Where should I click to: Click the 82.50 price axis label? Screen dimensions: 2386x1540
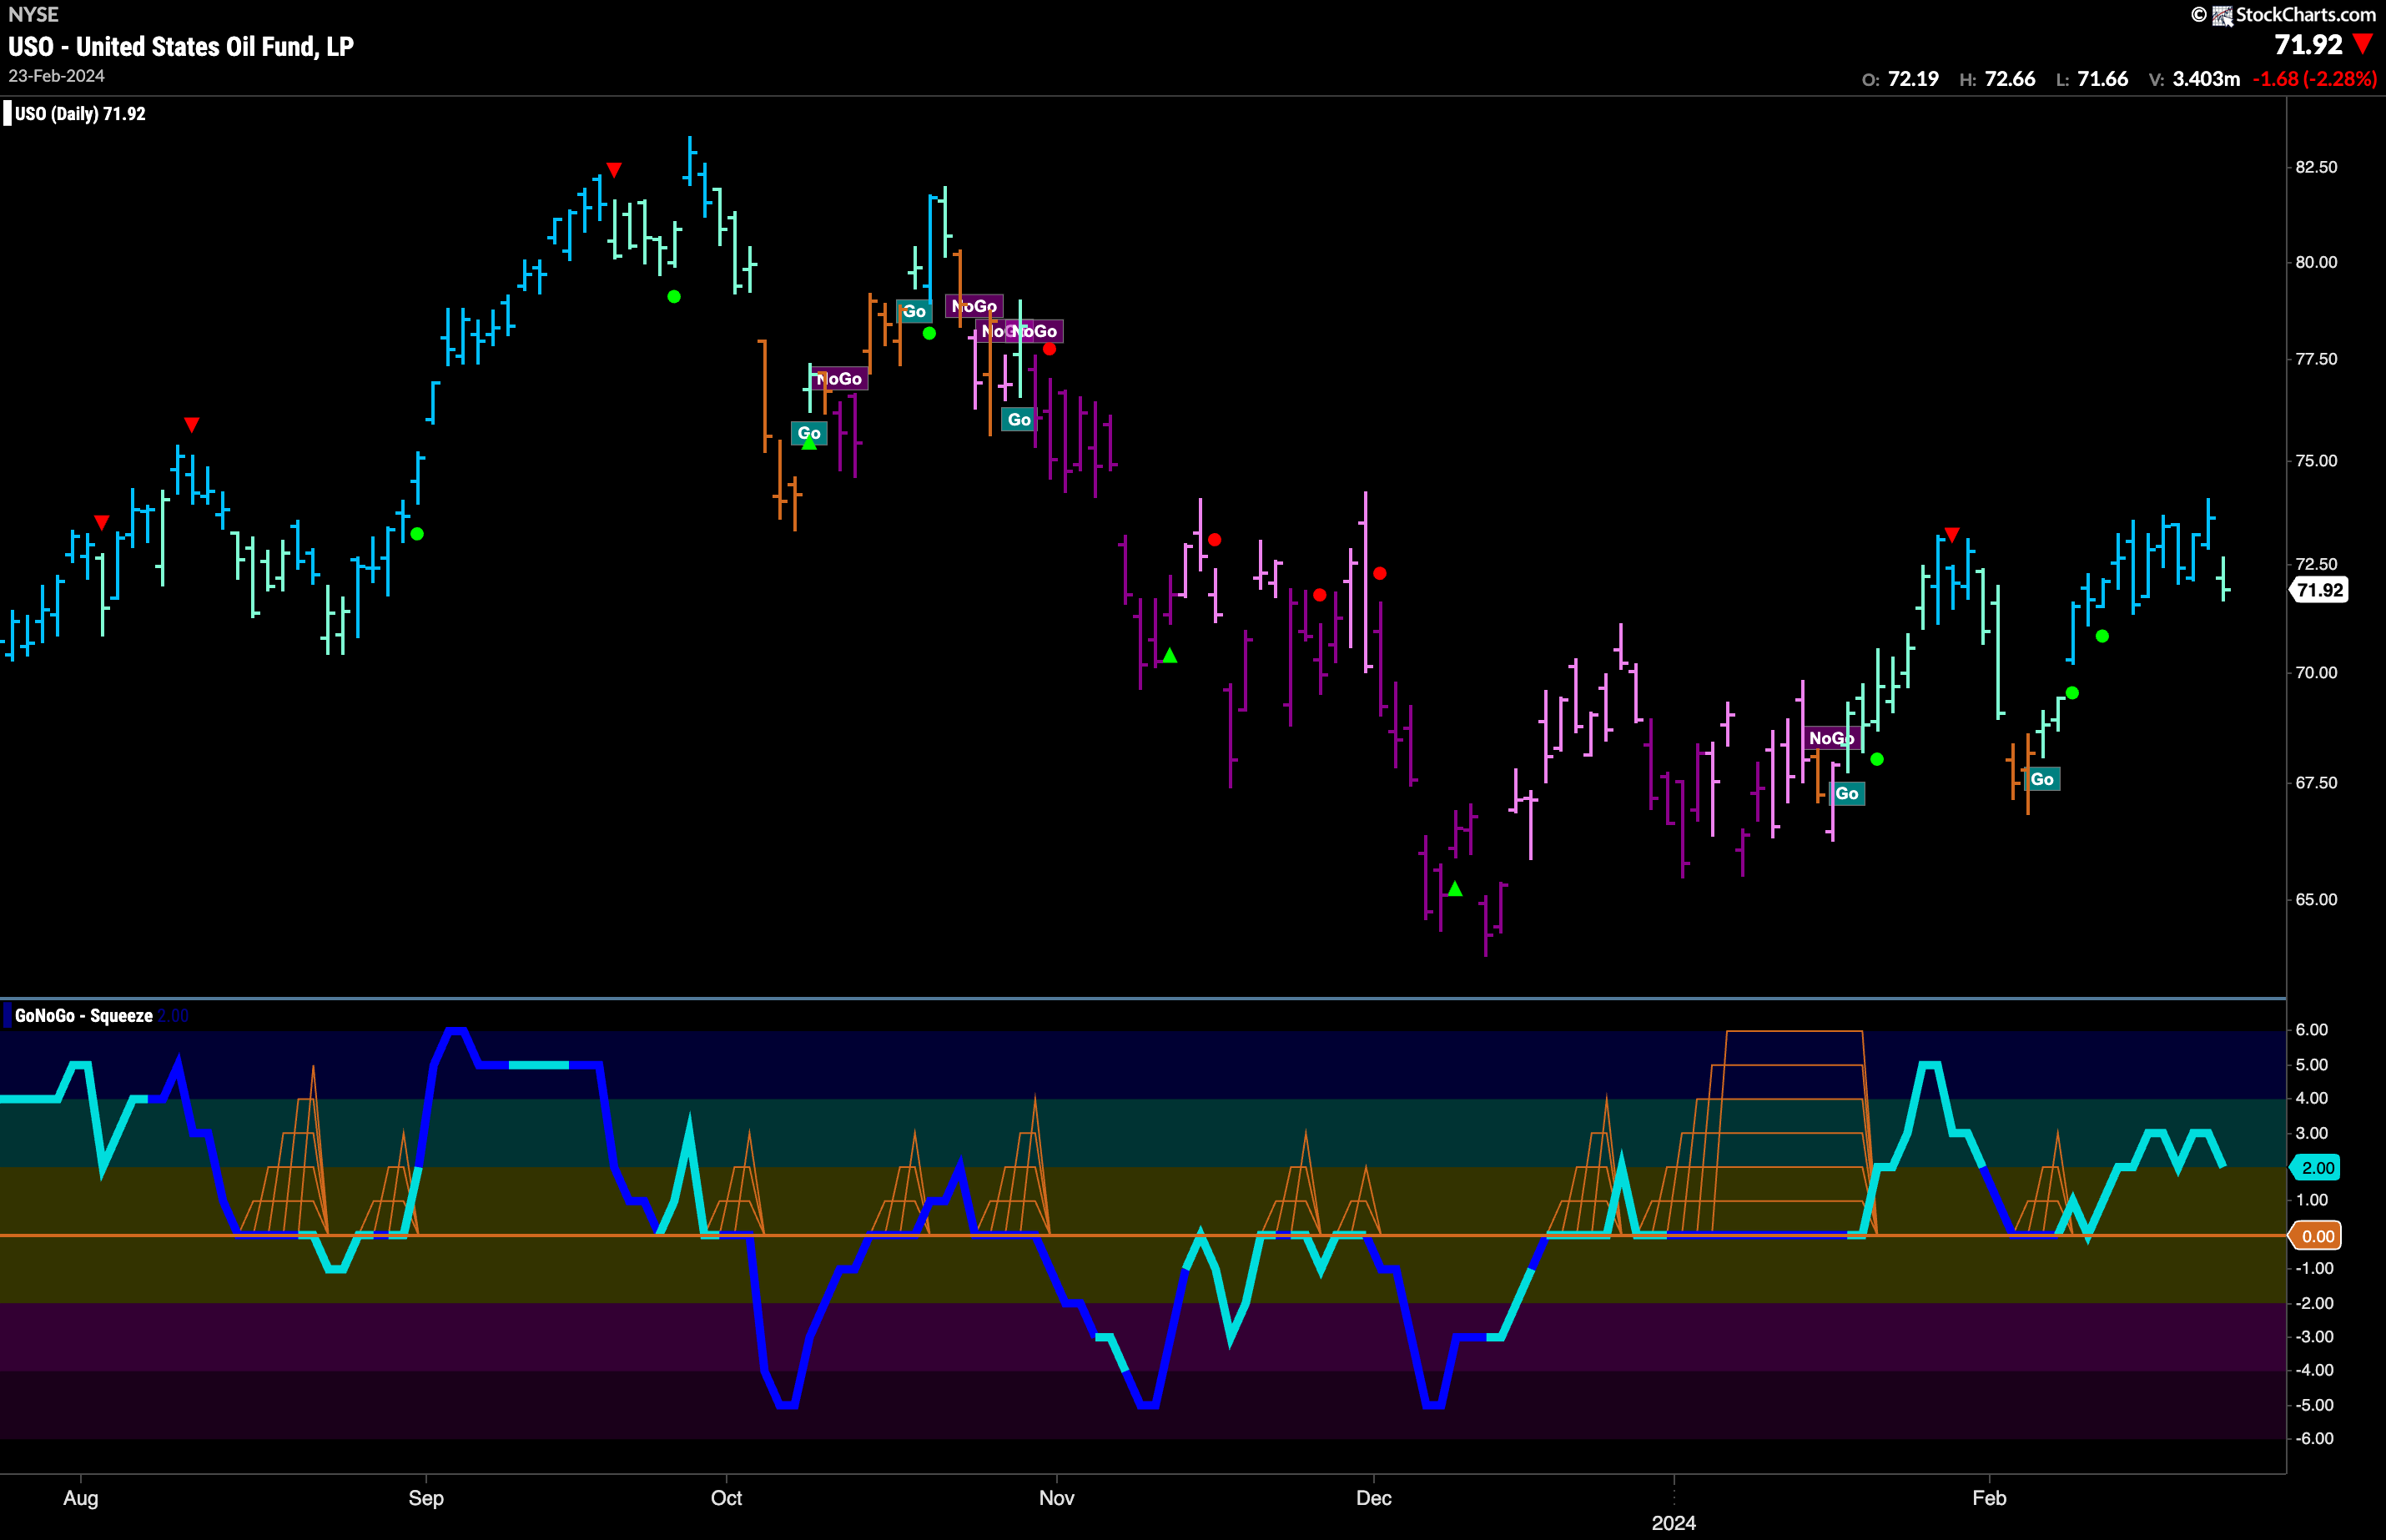tap(2316, 168)
